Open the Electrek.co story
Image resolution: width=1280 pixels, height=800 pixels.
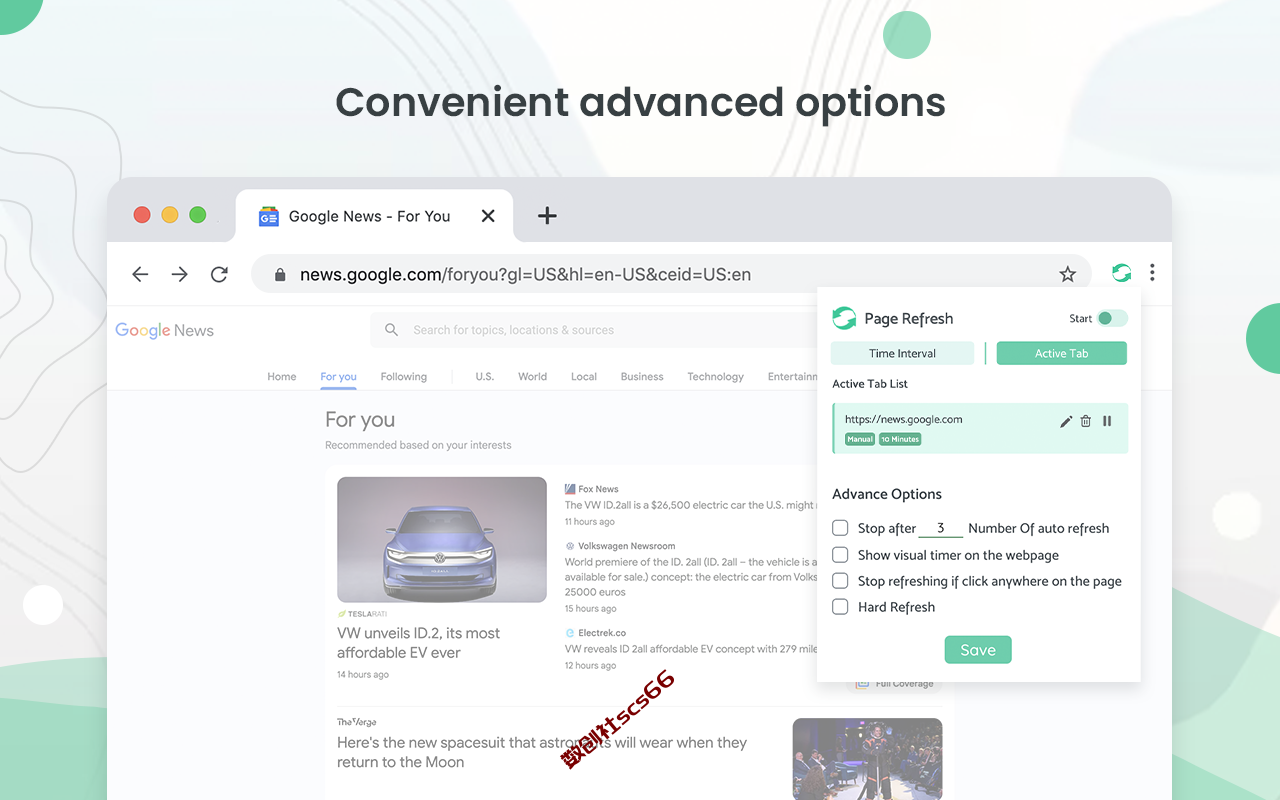click(x=689, y=649)
